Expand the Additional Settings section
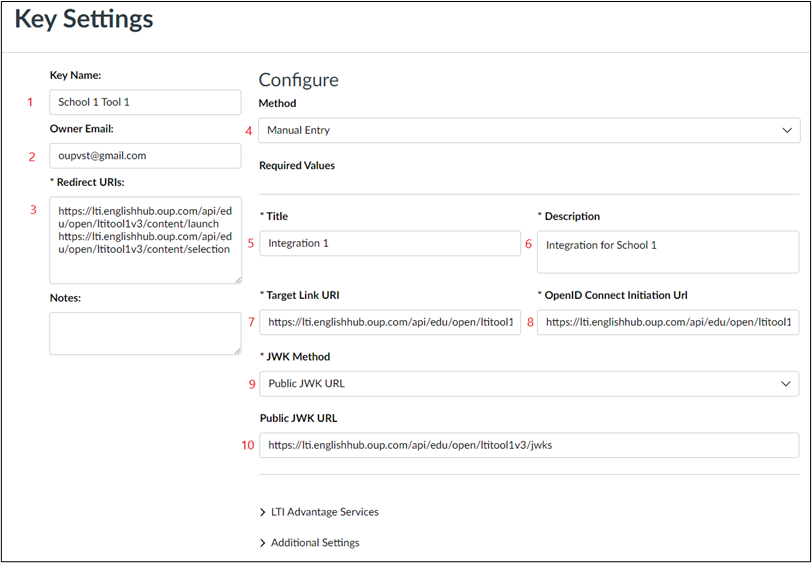 pos(310,542)
